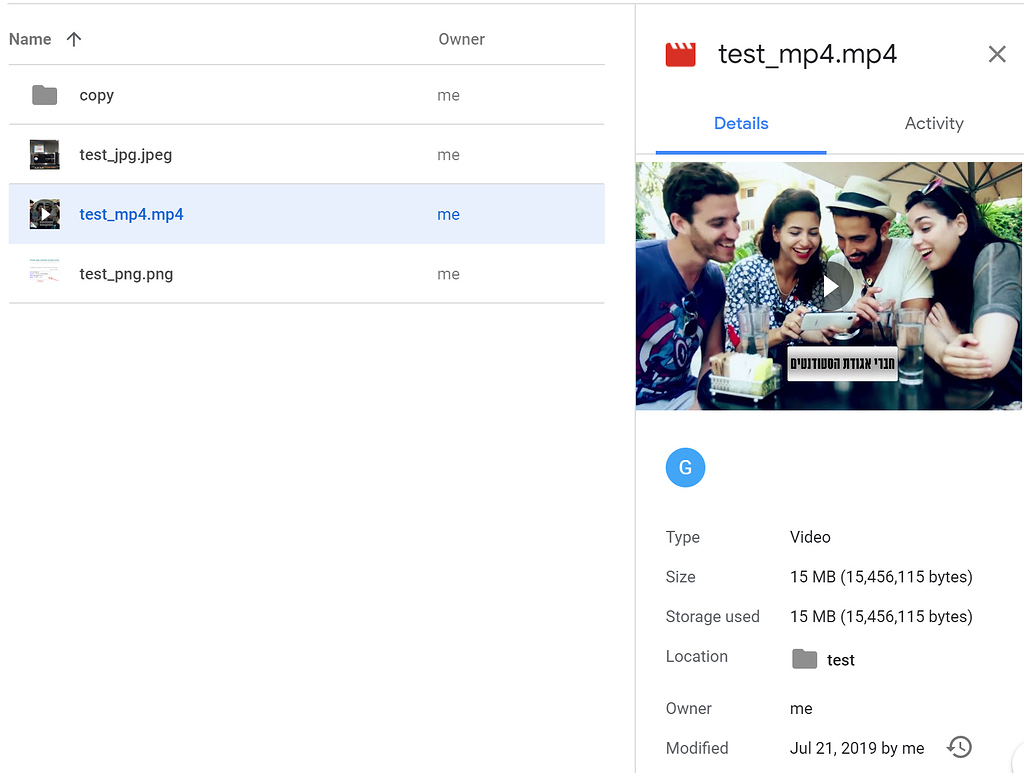The image size is (1024, 773).
Task: Select the Details tab
Action: click(741, 124)
